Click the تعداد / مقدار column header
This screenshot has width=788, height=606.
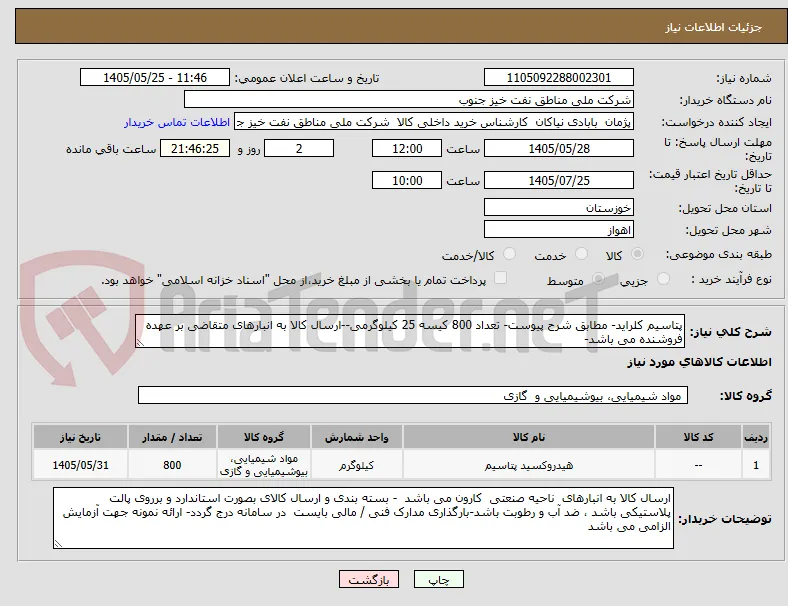172,437
